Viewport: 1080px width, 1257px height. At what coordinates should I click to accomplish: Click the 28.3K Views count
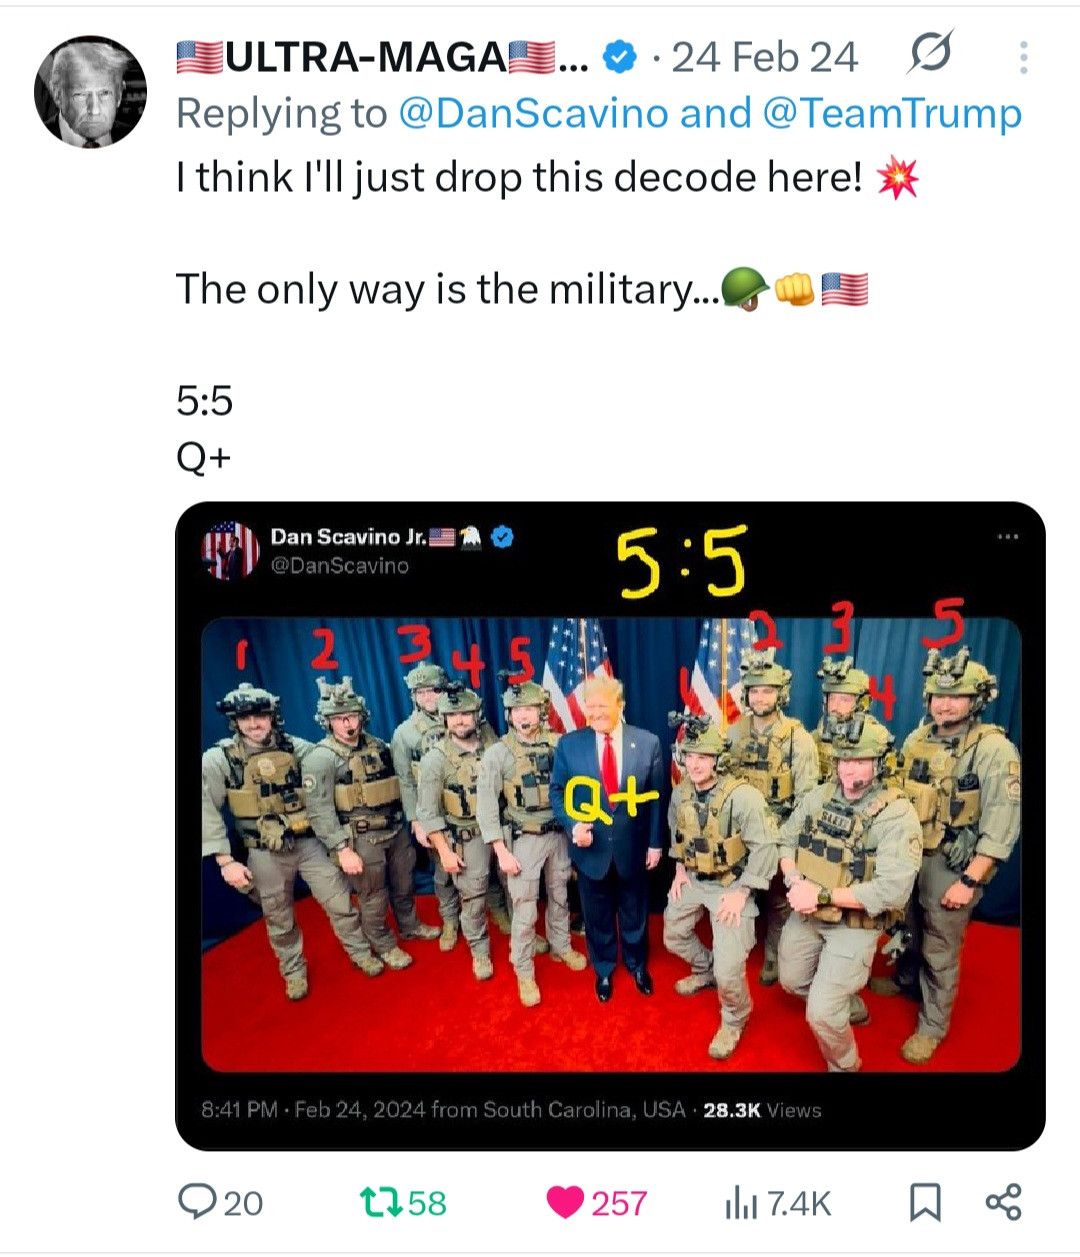click(762, 1110)
